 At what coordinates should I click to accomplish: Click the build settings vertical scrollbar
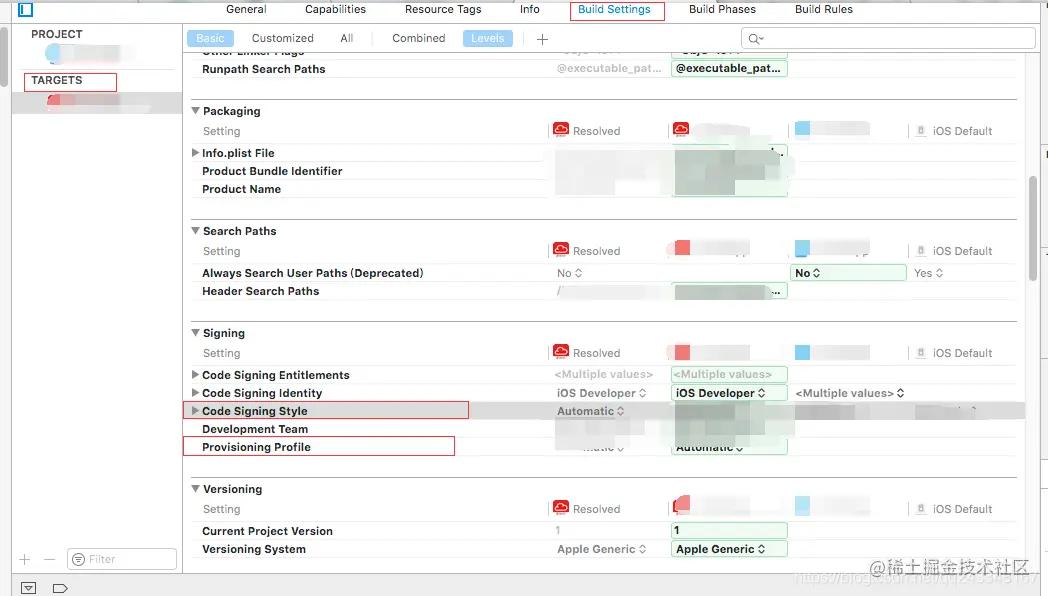click(x=1033, y=227)
